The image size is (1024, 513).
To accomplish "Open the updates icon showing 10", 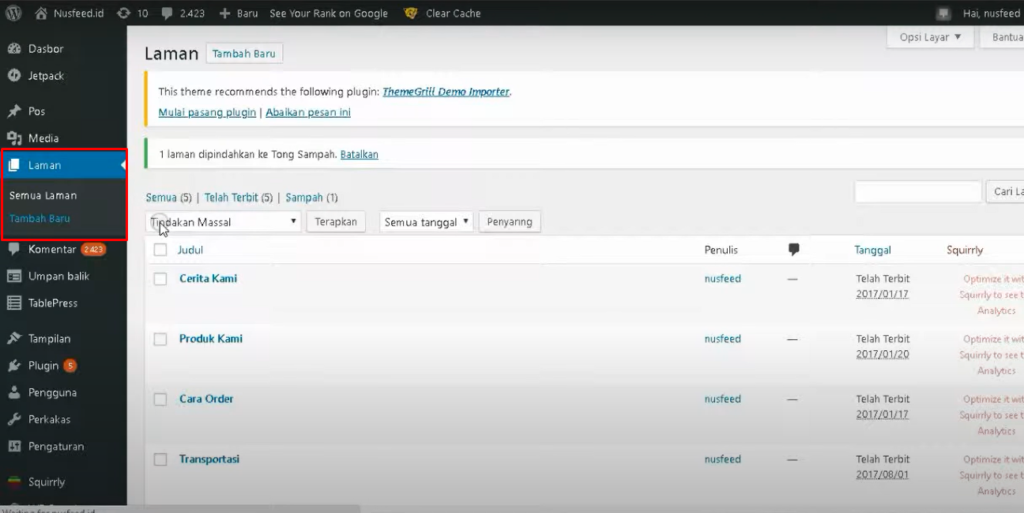I will pyautogui.click(x=123, y=14).
